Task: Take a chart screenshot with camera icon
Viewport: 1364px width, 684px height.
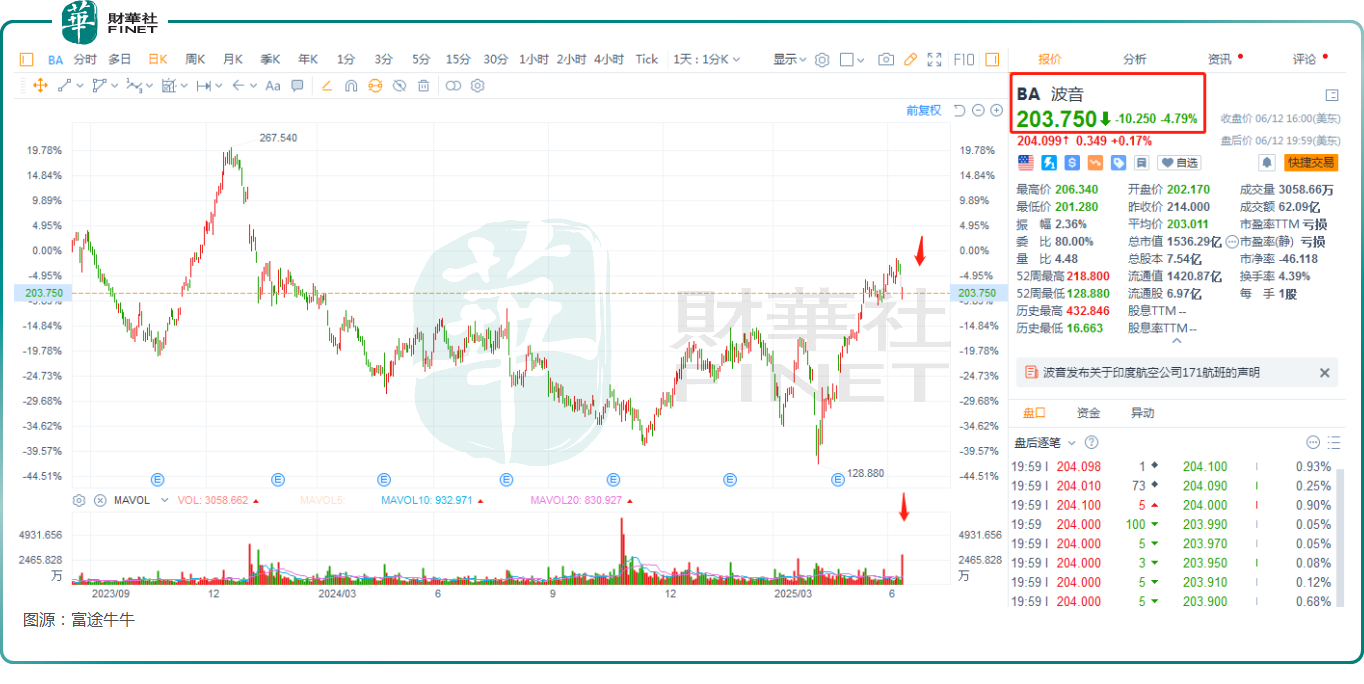Action: pyautogui.click(x=886, y=60)
